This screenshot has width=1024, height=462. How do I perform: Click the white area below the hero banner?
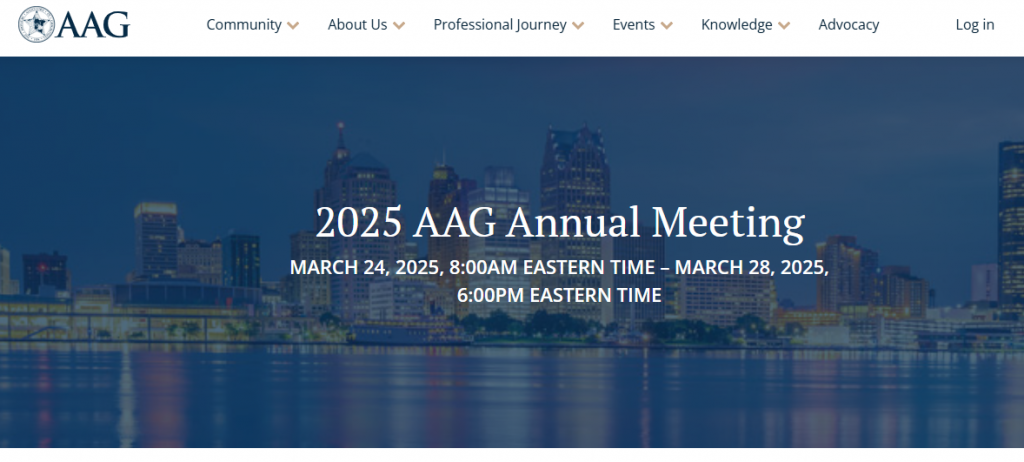(512, 455)
